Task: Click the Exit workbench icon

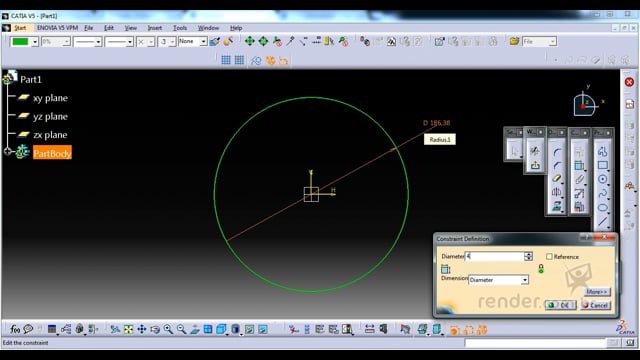Action: 535,165
